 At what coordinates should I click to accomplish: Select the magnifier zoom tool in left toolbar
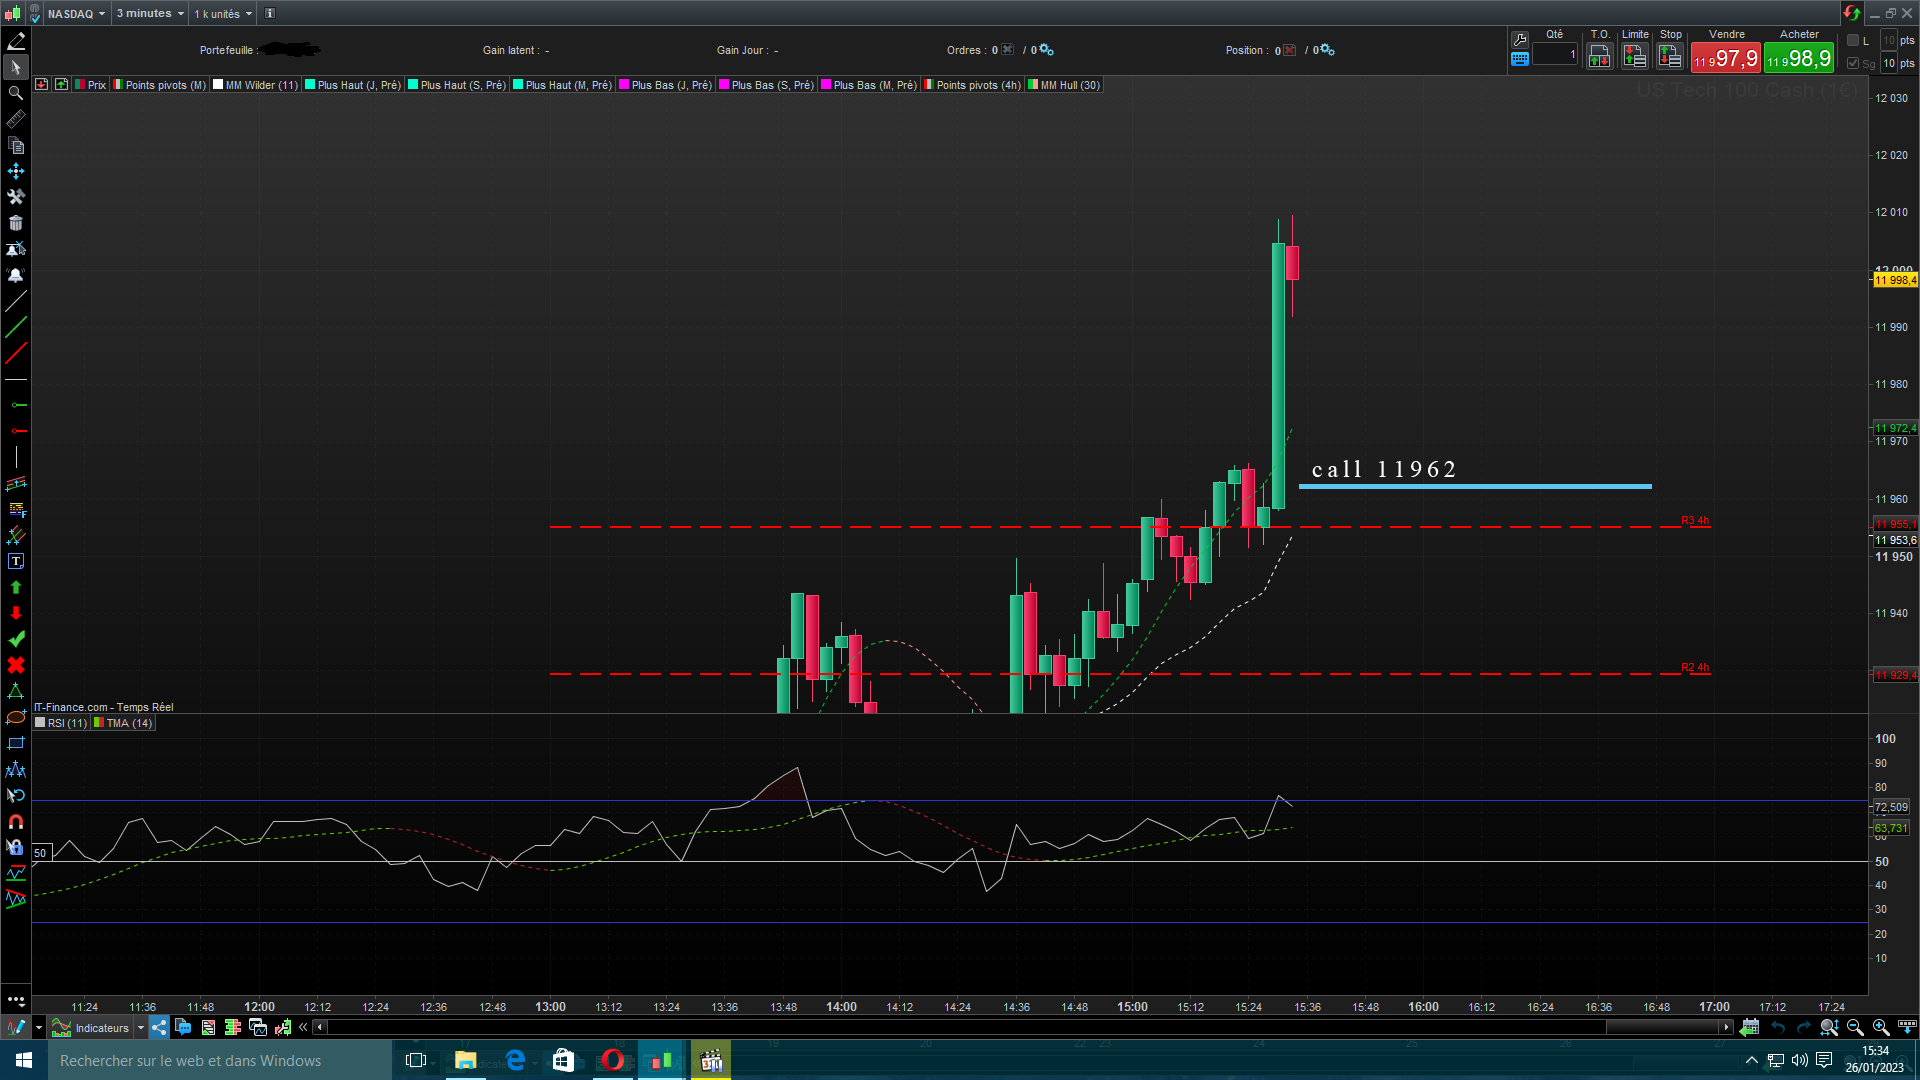pyautogui.click(x=16, y=93)
